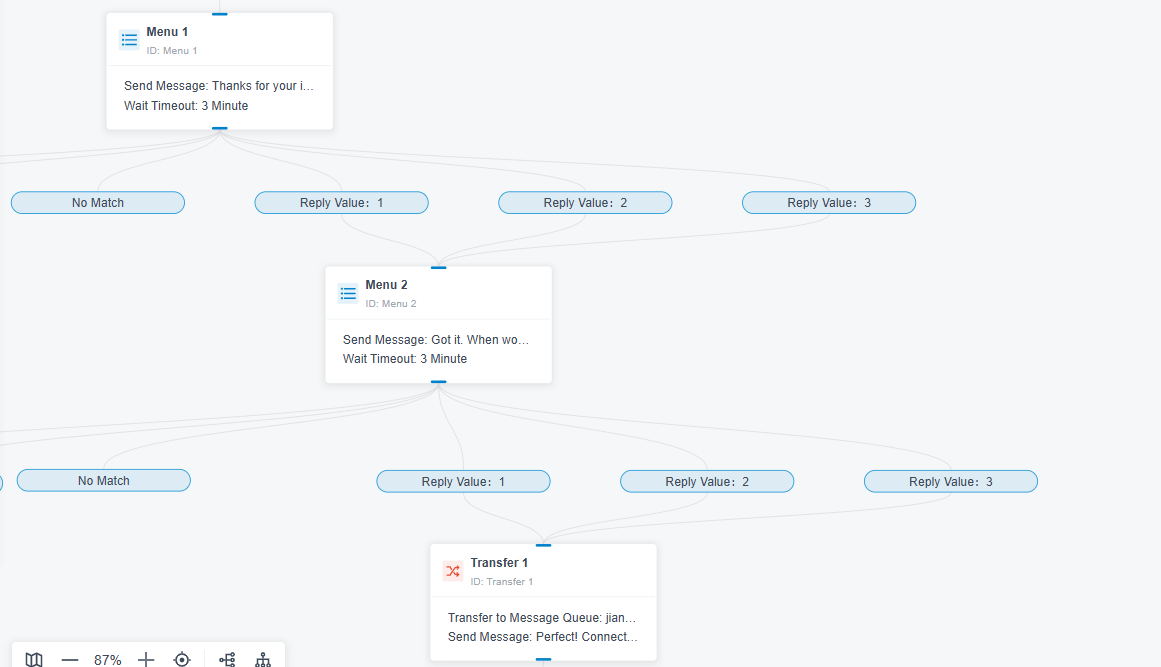
Task: Zoom in with the plus icon
Action: [x=146, y=660]
